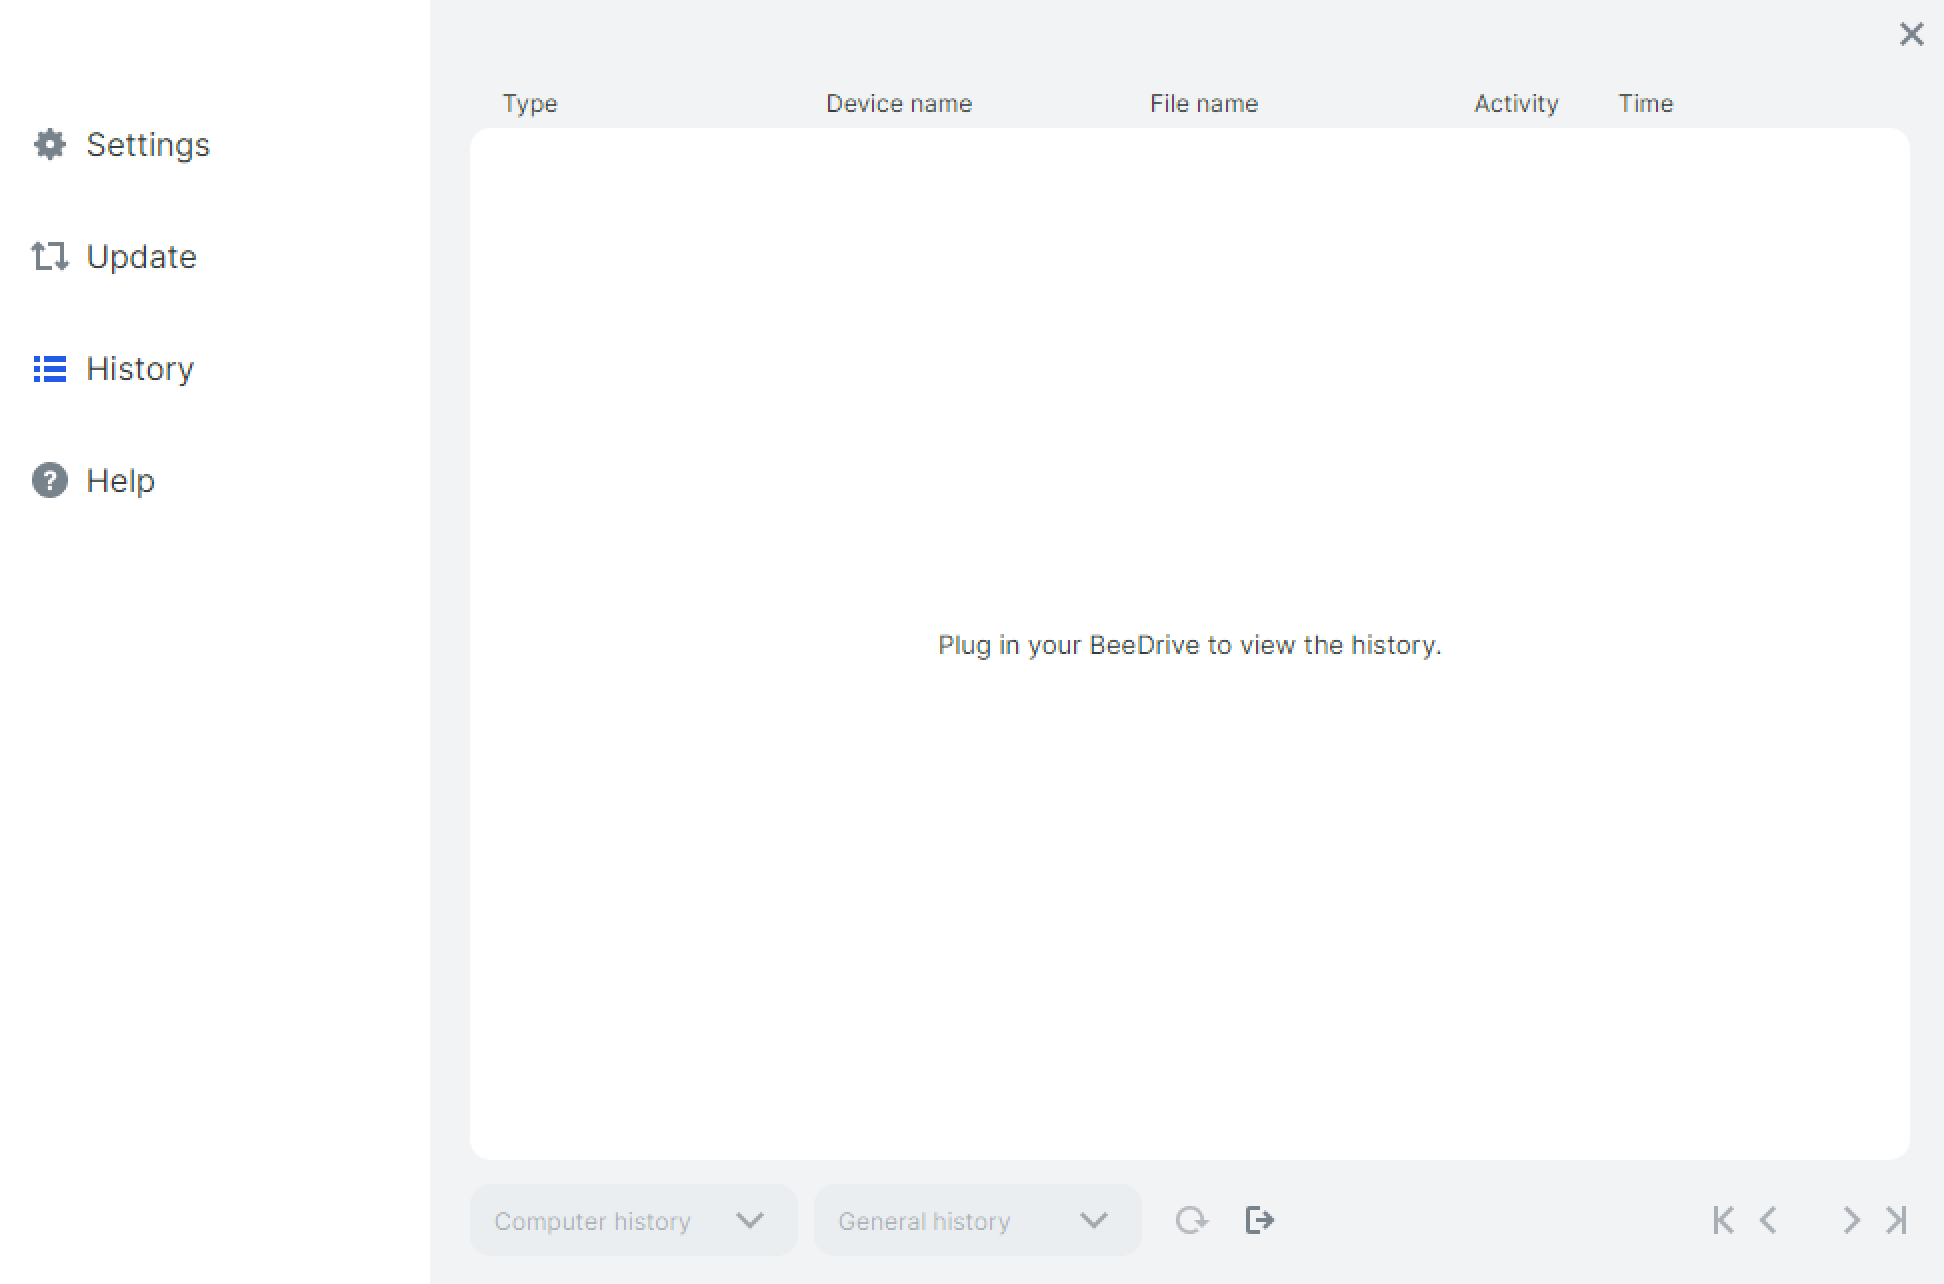This screenshot has width=1944, height=1284.
Task: Select the History section
Action: tap(113, 369)
